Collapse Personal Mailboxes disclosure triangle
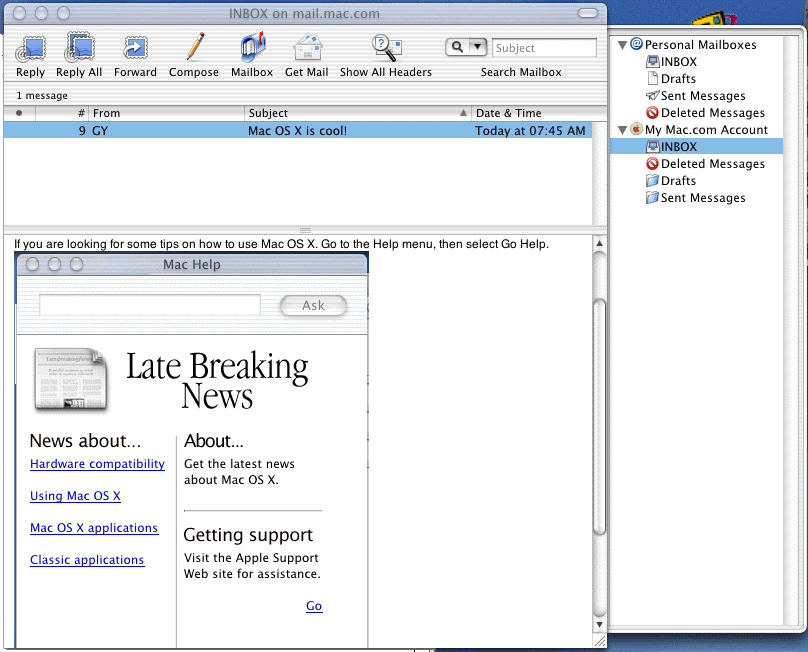This screenshot has width=808, height=652. click(622, 45)
